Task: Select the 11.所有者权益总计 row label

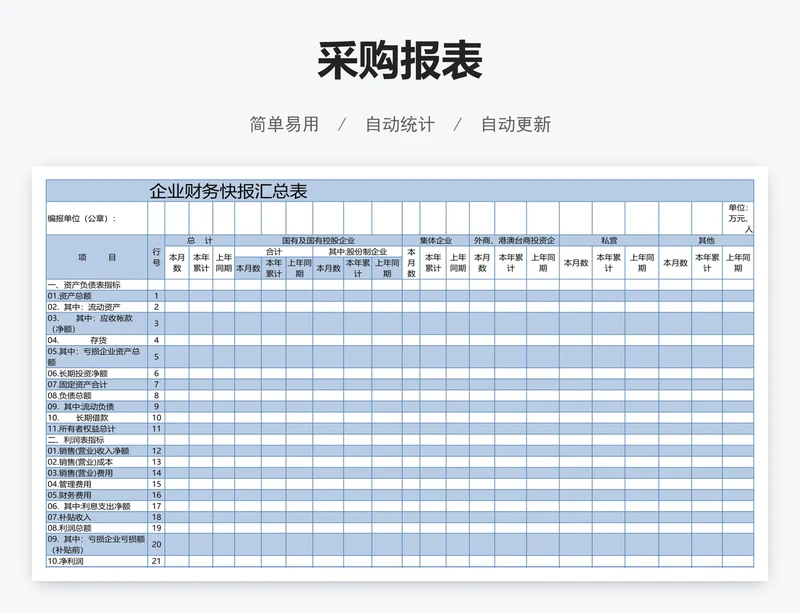Action: (x=97, y=429)
